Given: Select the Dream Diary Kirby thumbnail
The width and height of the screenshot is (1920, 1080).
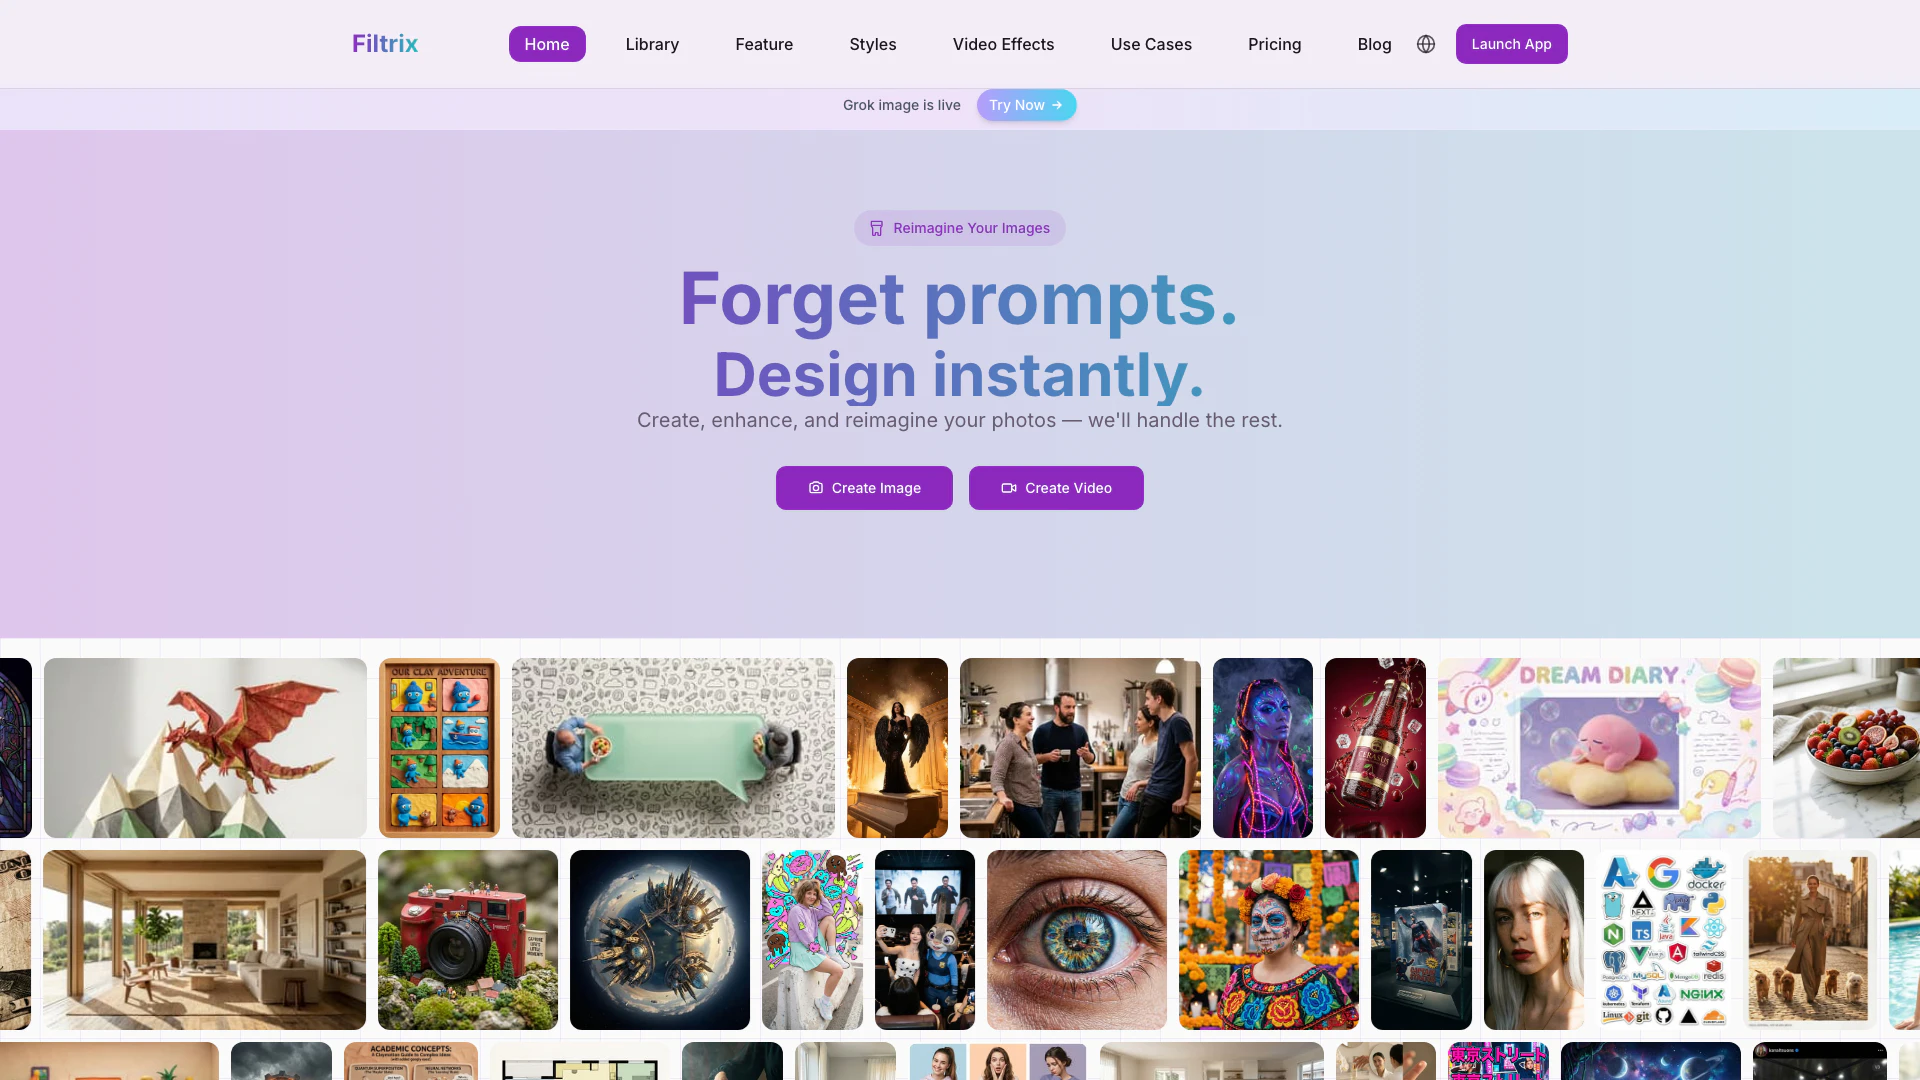Looking at the screenshot, I should click(x=1599, y=748).
